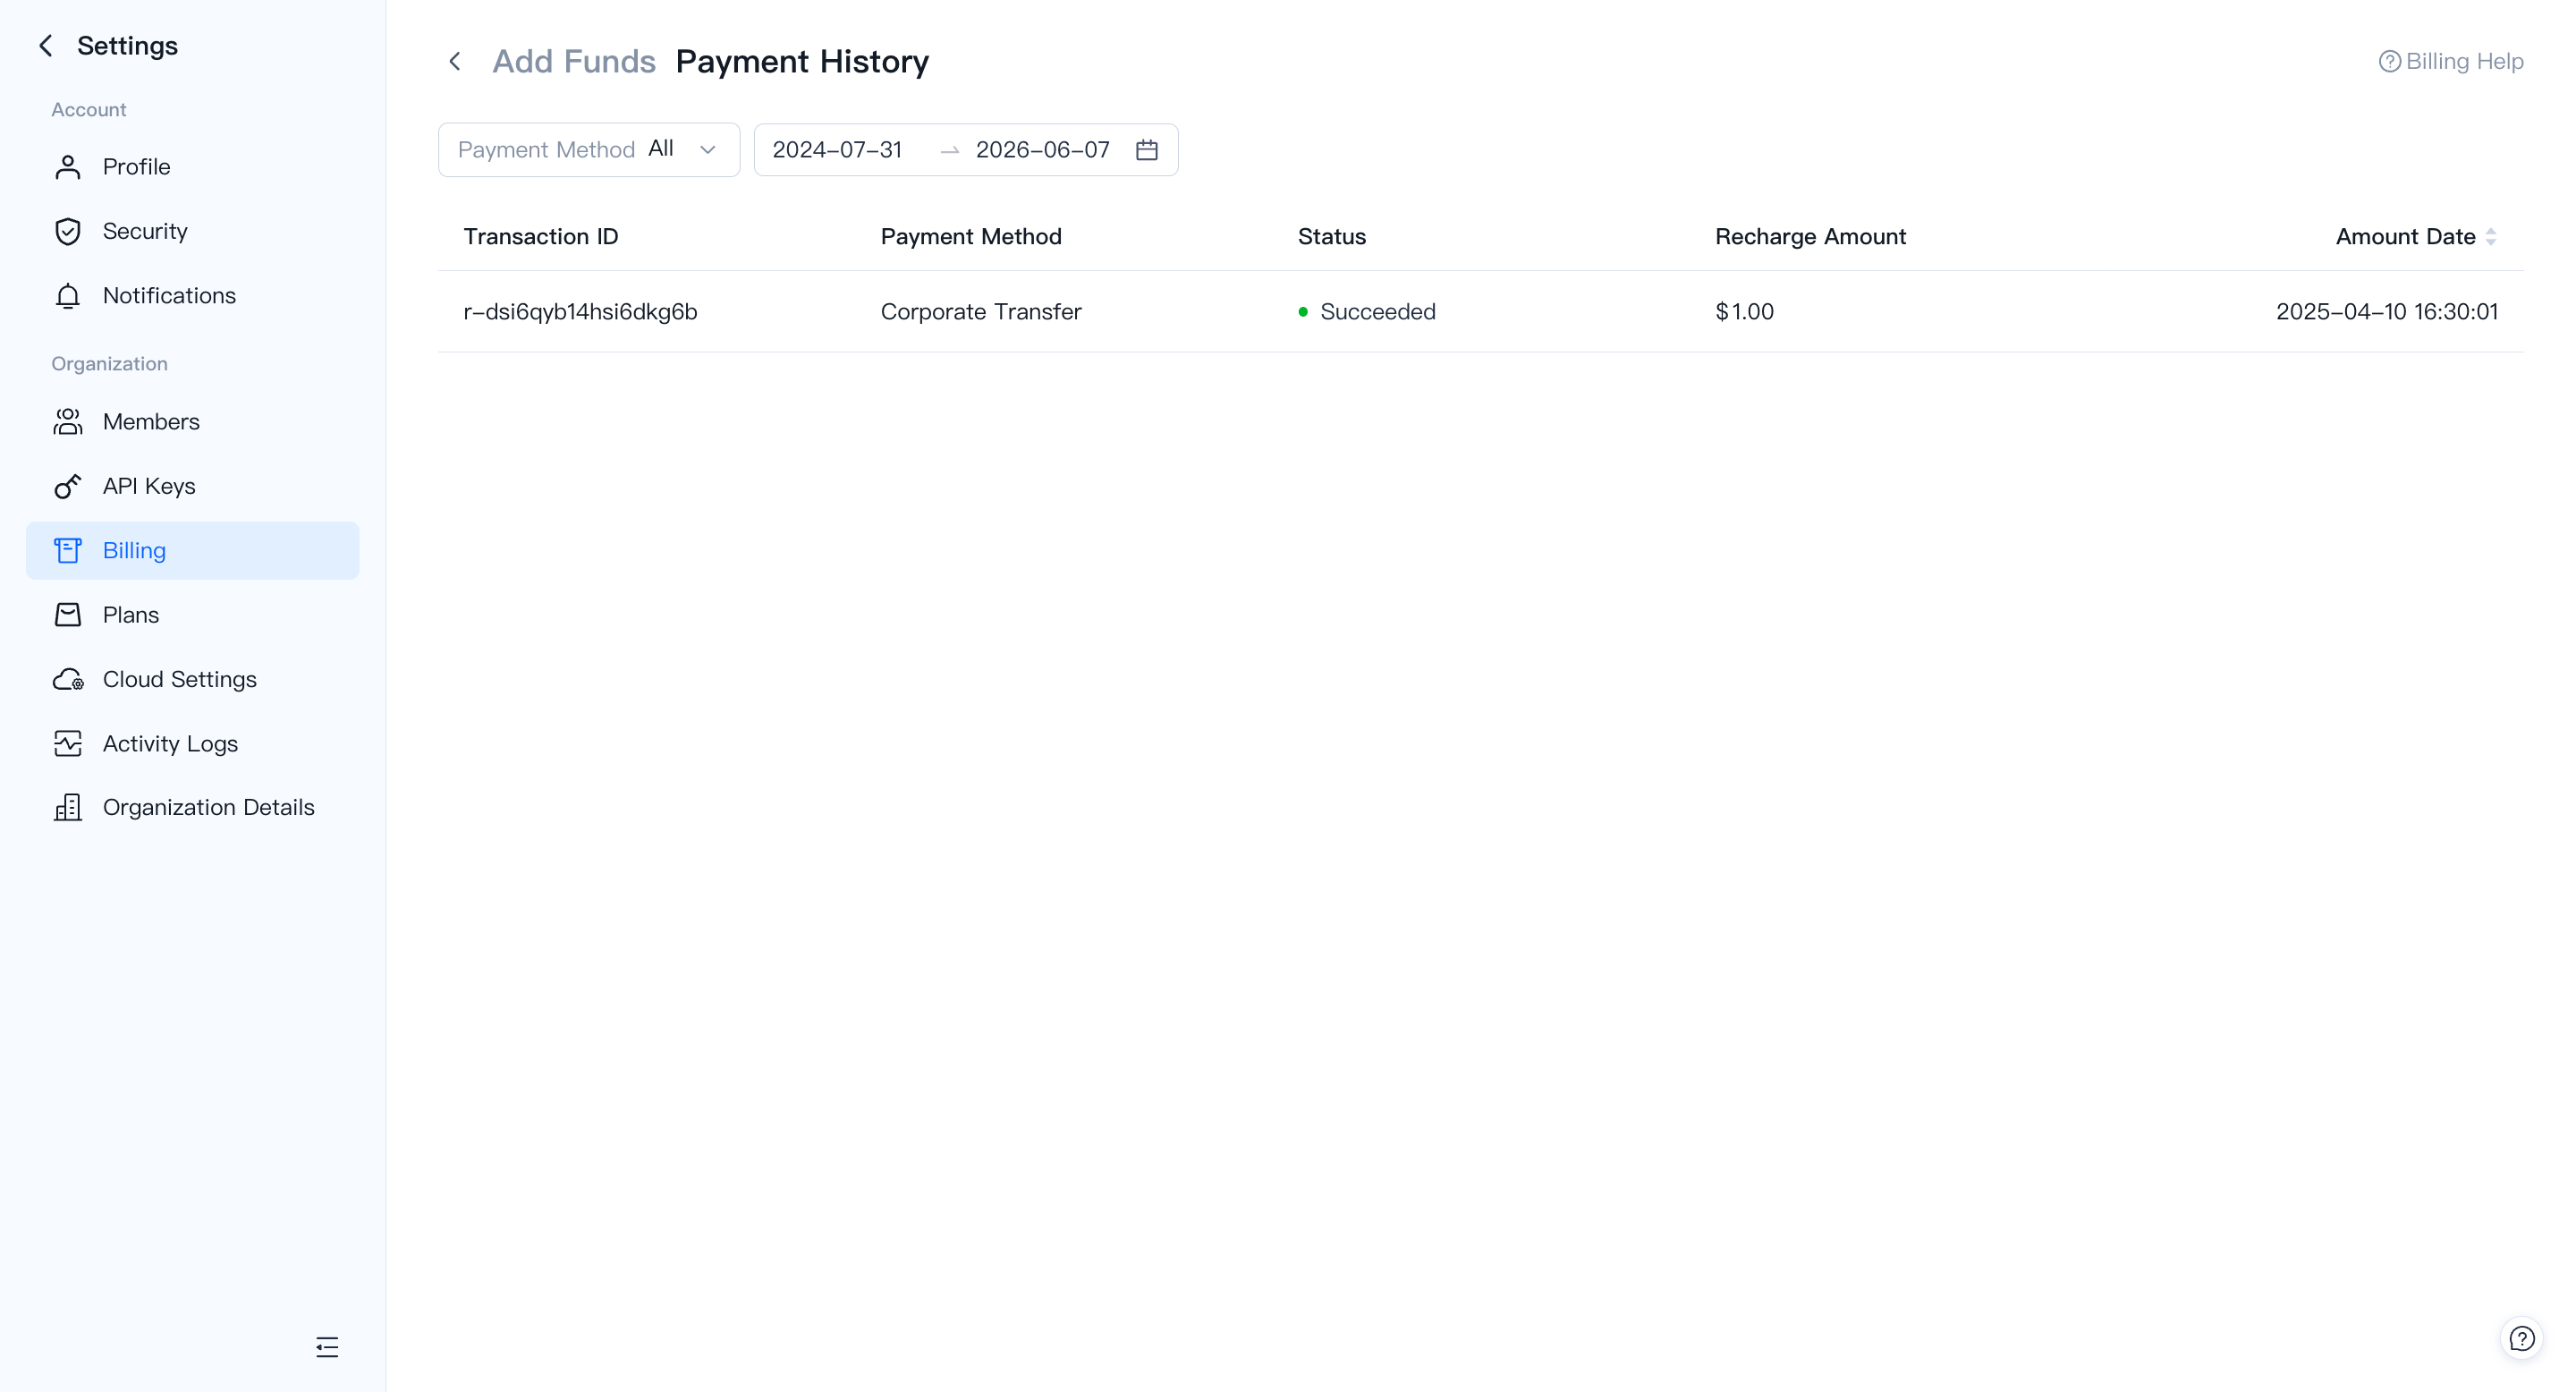2576x1392 pixels.
Task: Open API Keys page
Action: click(x=192, y=486)
